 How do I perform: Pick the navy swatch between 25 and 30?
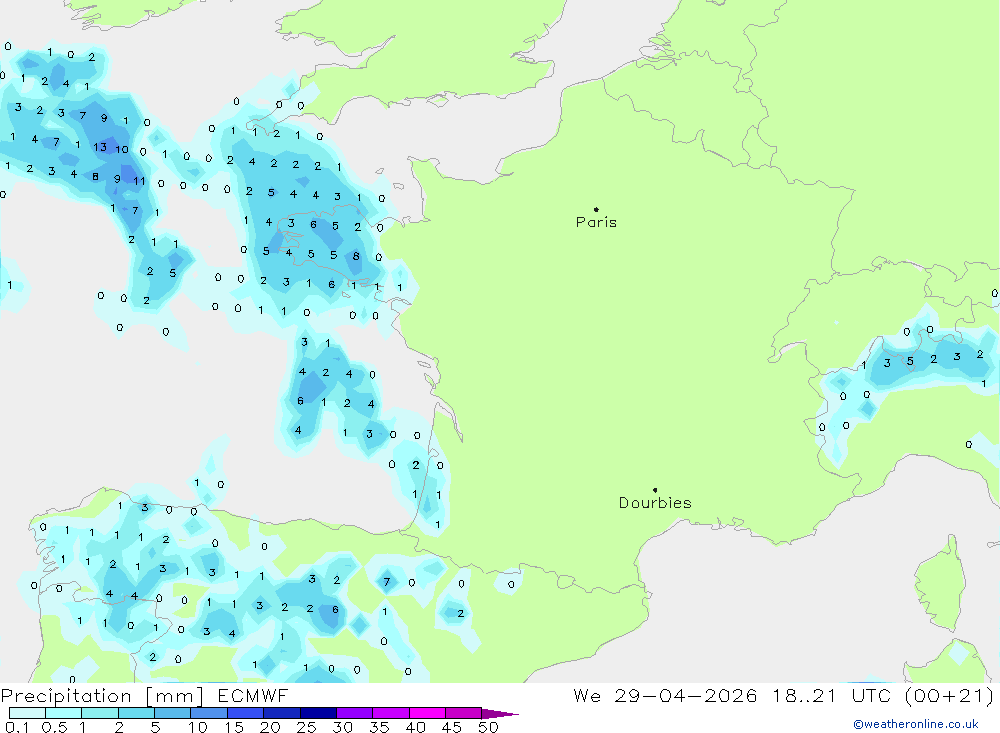pyautogui.click(x=318, y=713)
